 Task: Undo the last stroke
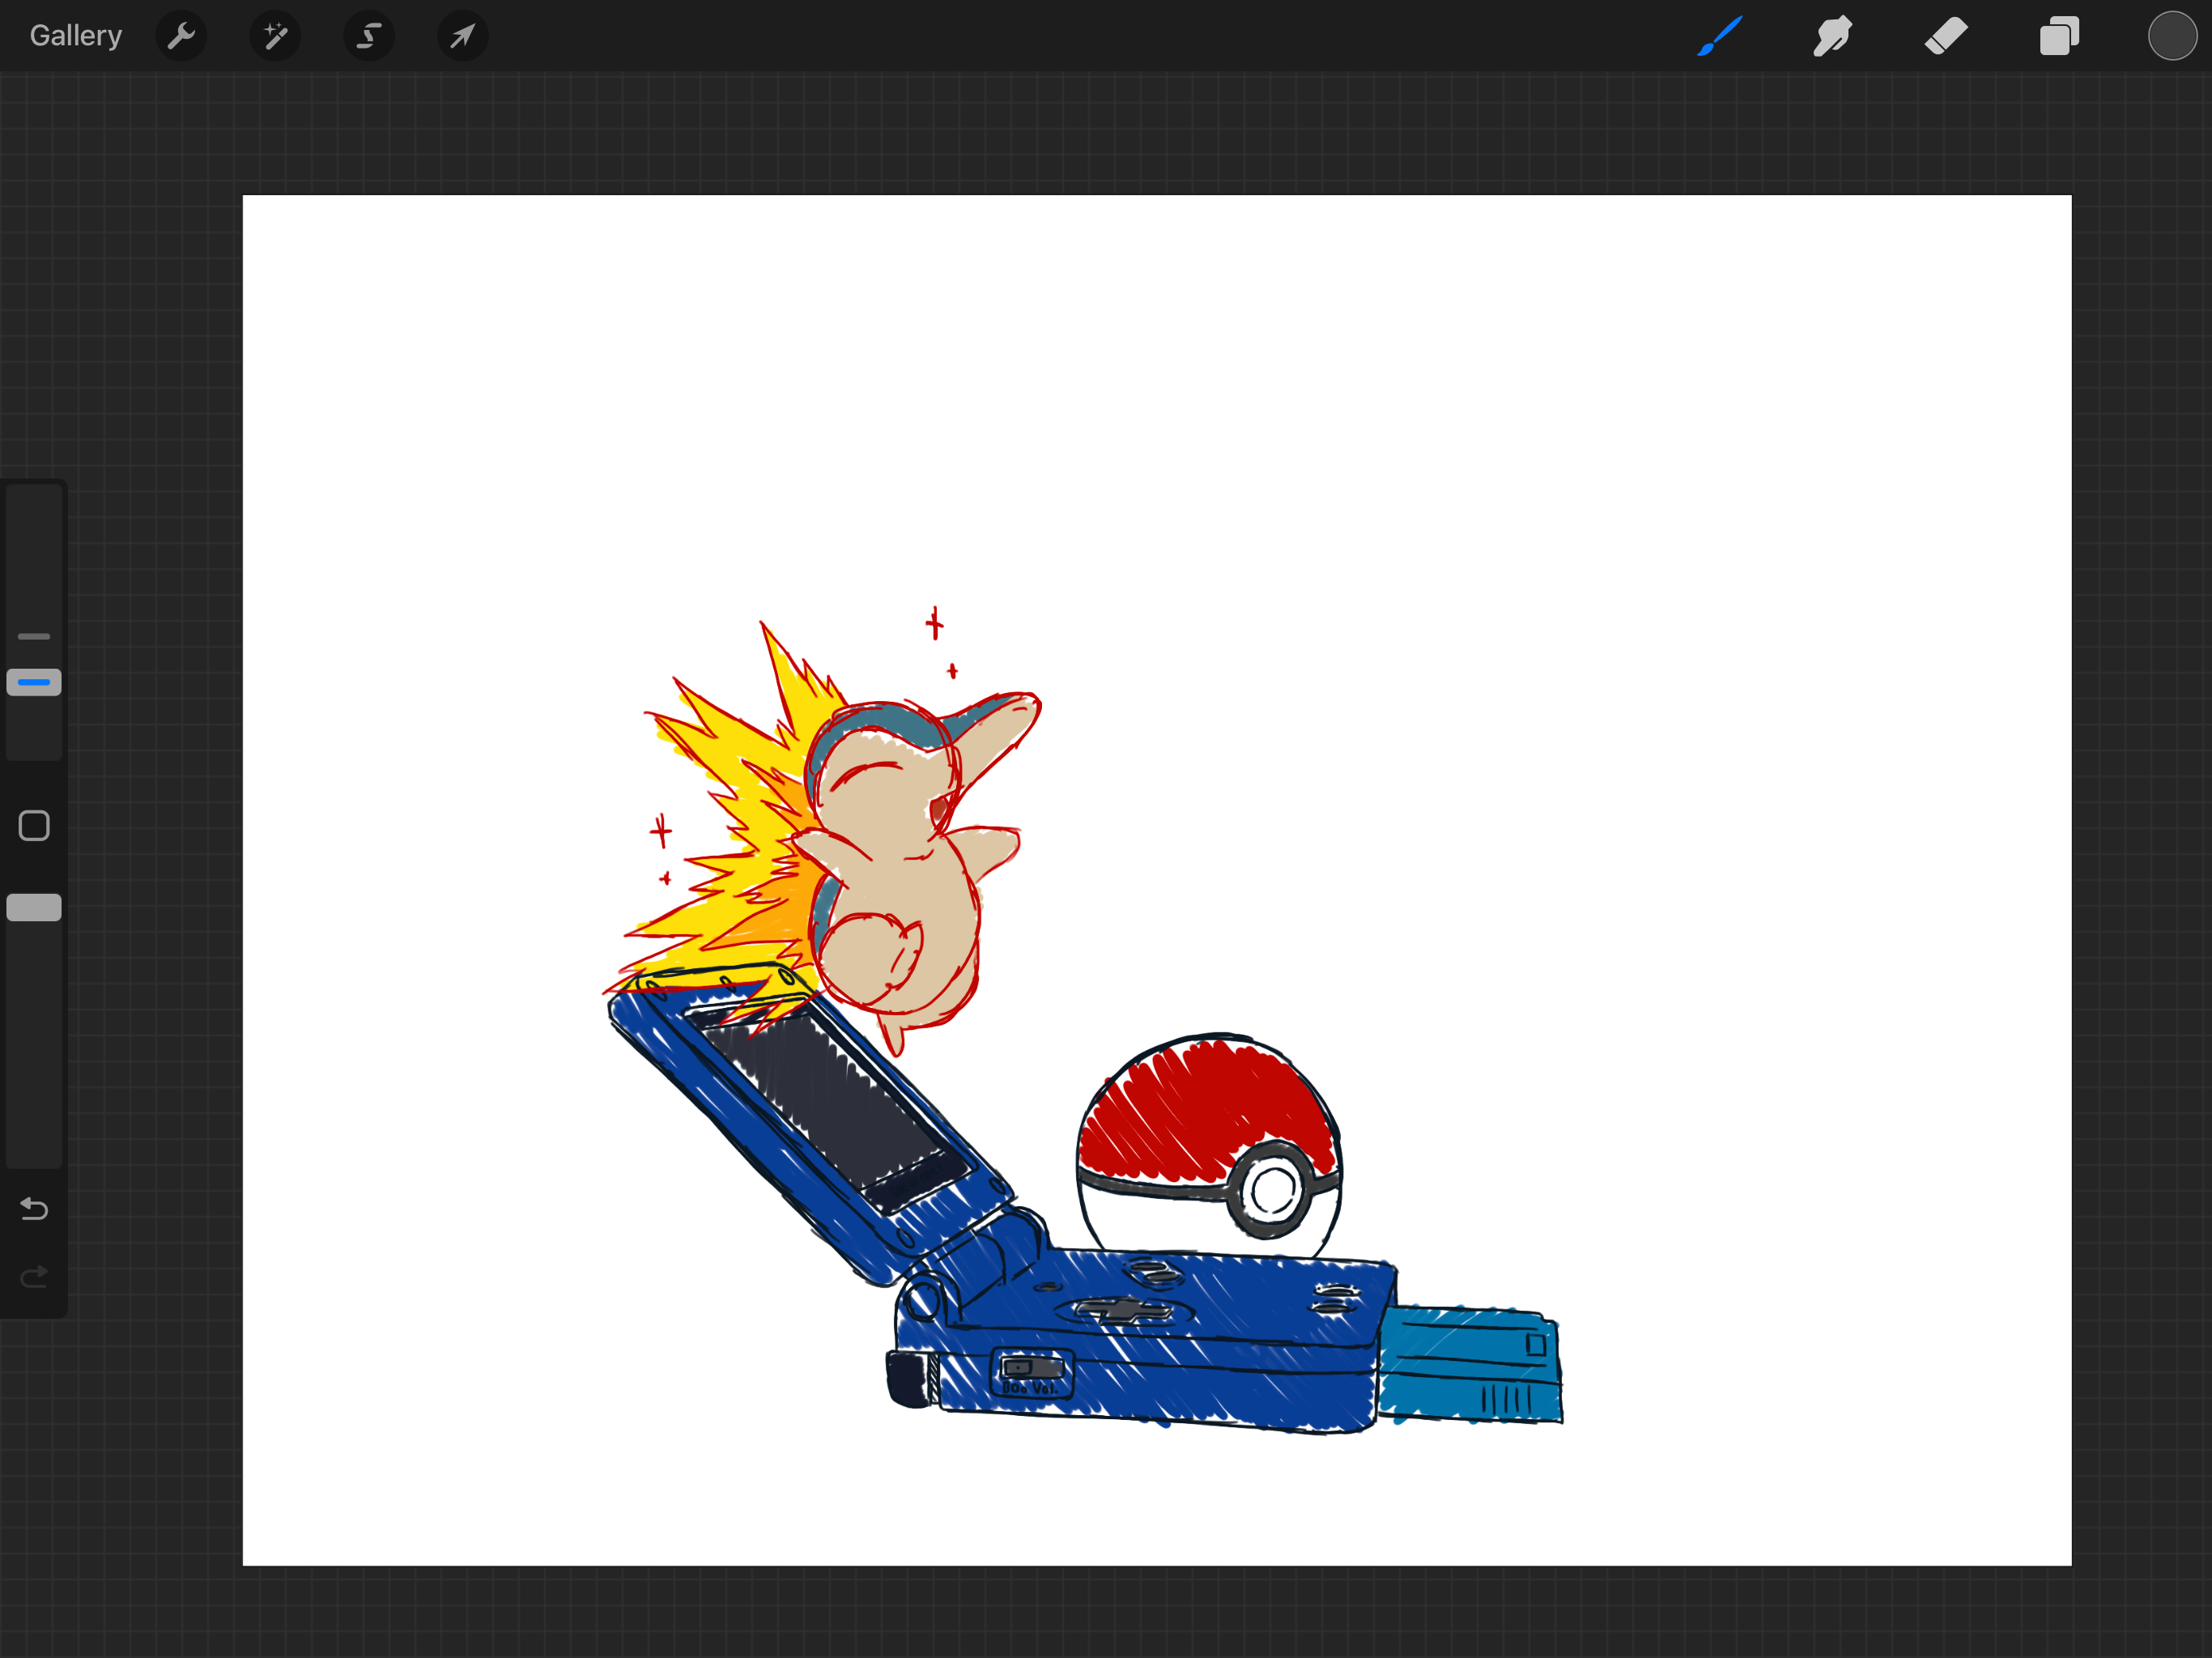pyautogui.click(x=34, y=1209)
